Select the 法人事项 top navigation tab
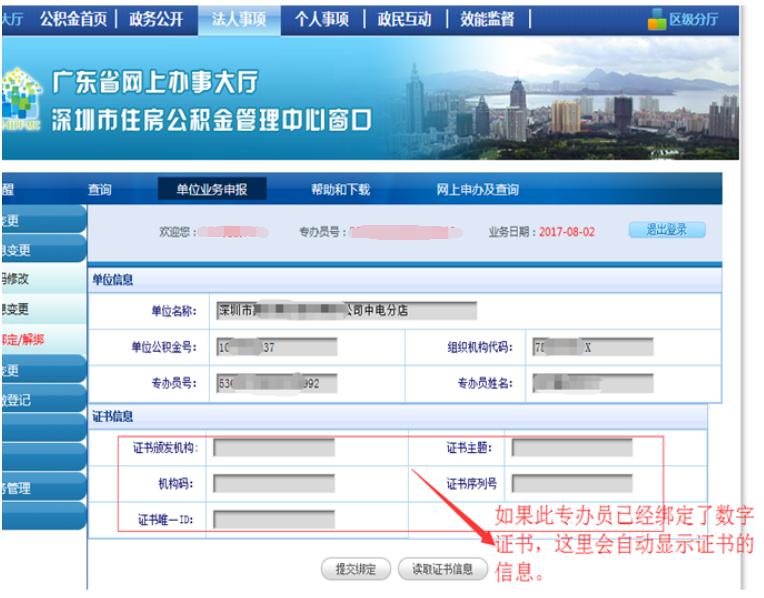The image size is (764, 598). [239, 19]
